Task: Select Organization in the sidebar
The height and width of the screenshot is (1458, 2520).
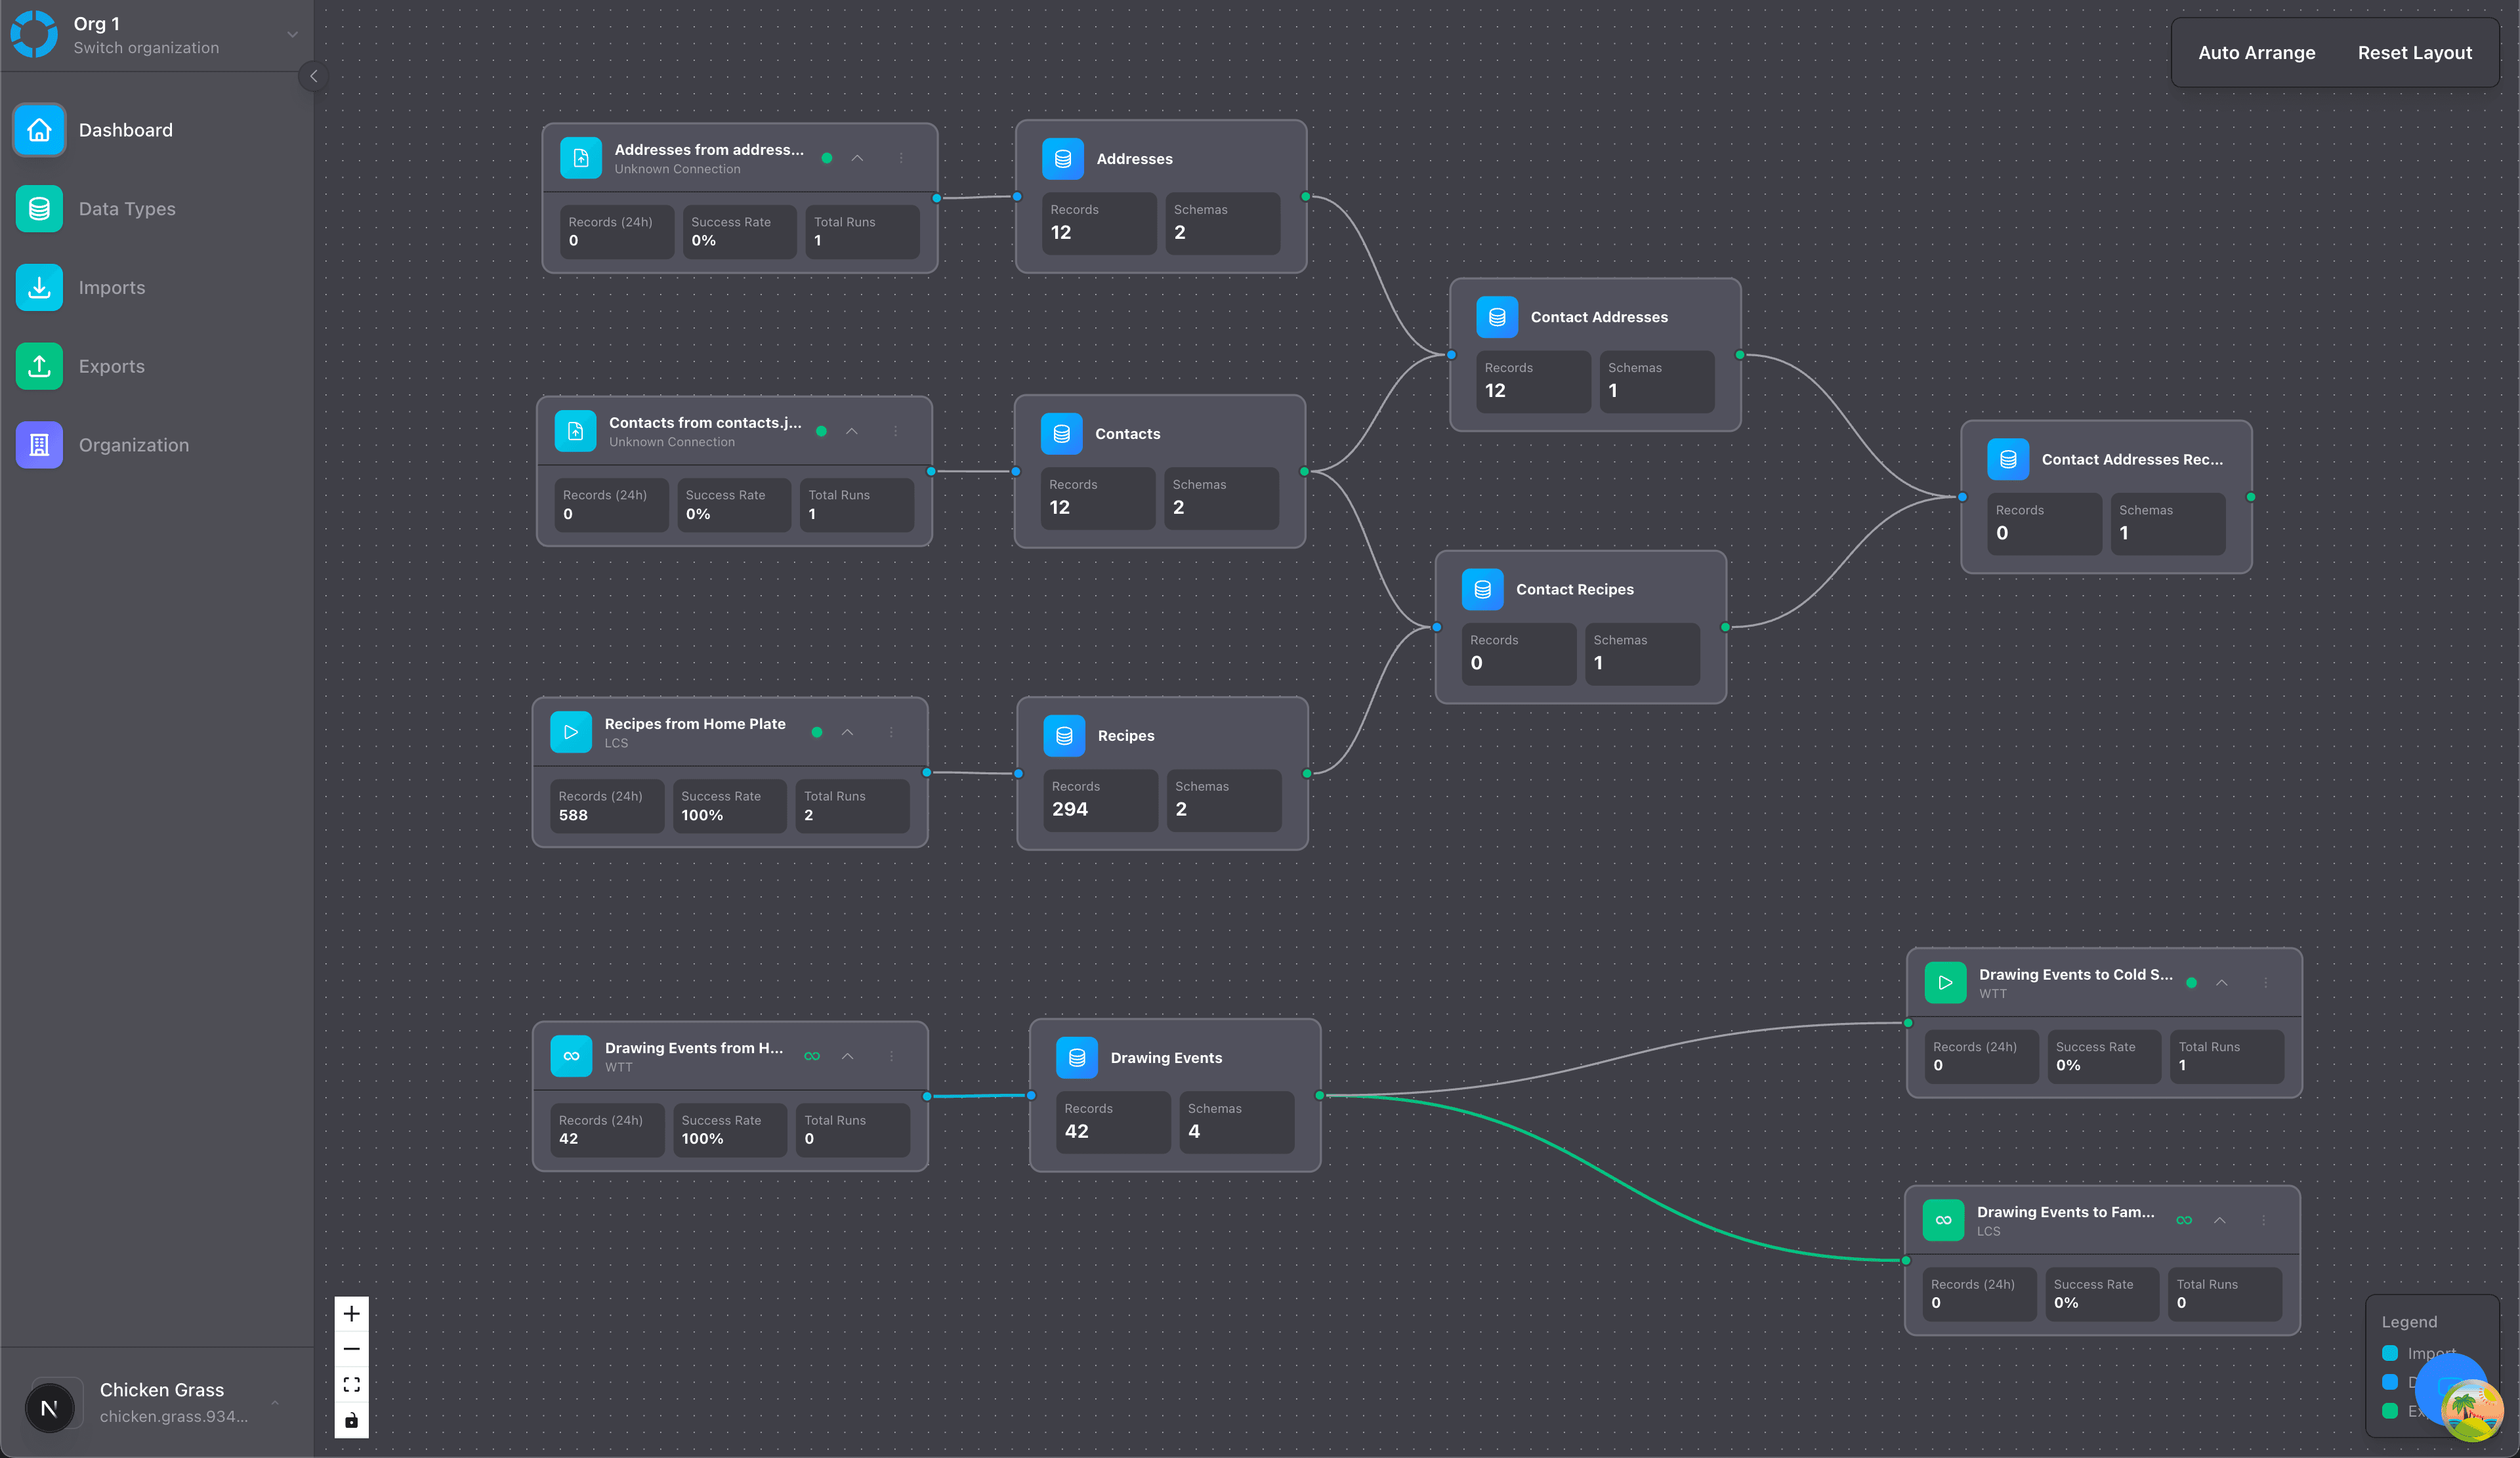Action: point(133,445)
